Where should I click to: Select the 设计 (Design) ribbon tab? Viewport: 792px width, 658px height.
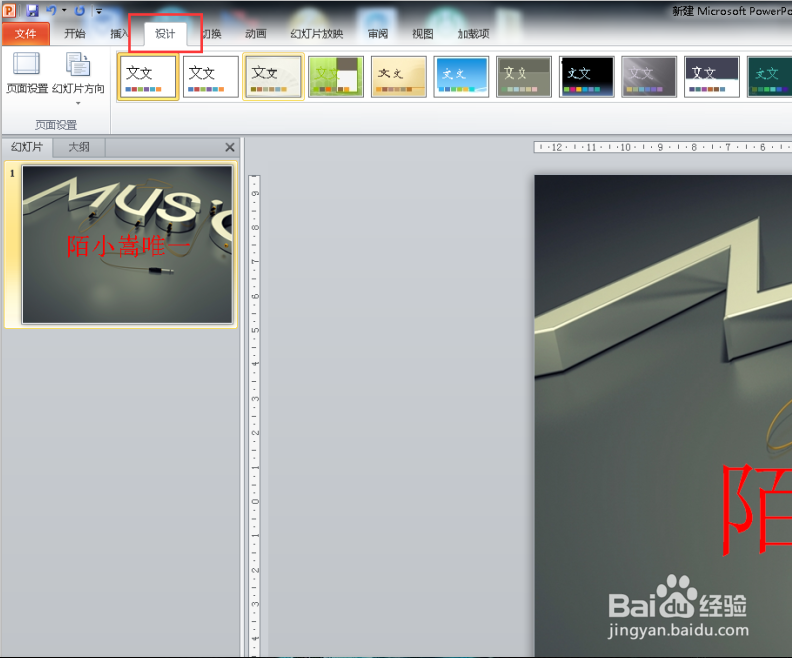[x=165, y=34]
